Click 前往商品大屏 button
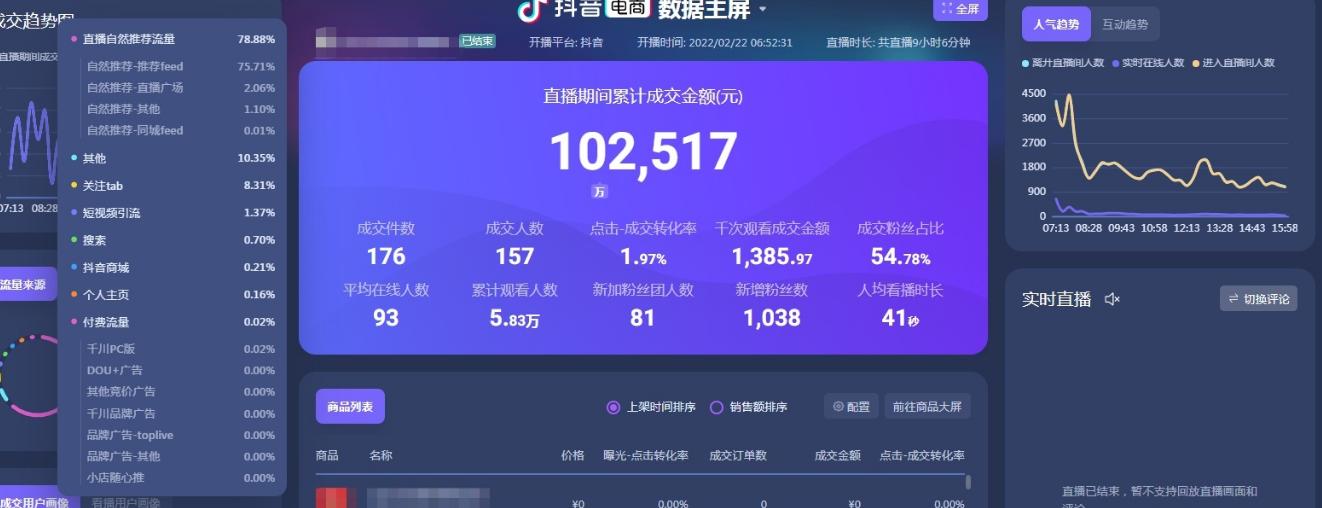 (927, 406)
